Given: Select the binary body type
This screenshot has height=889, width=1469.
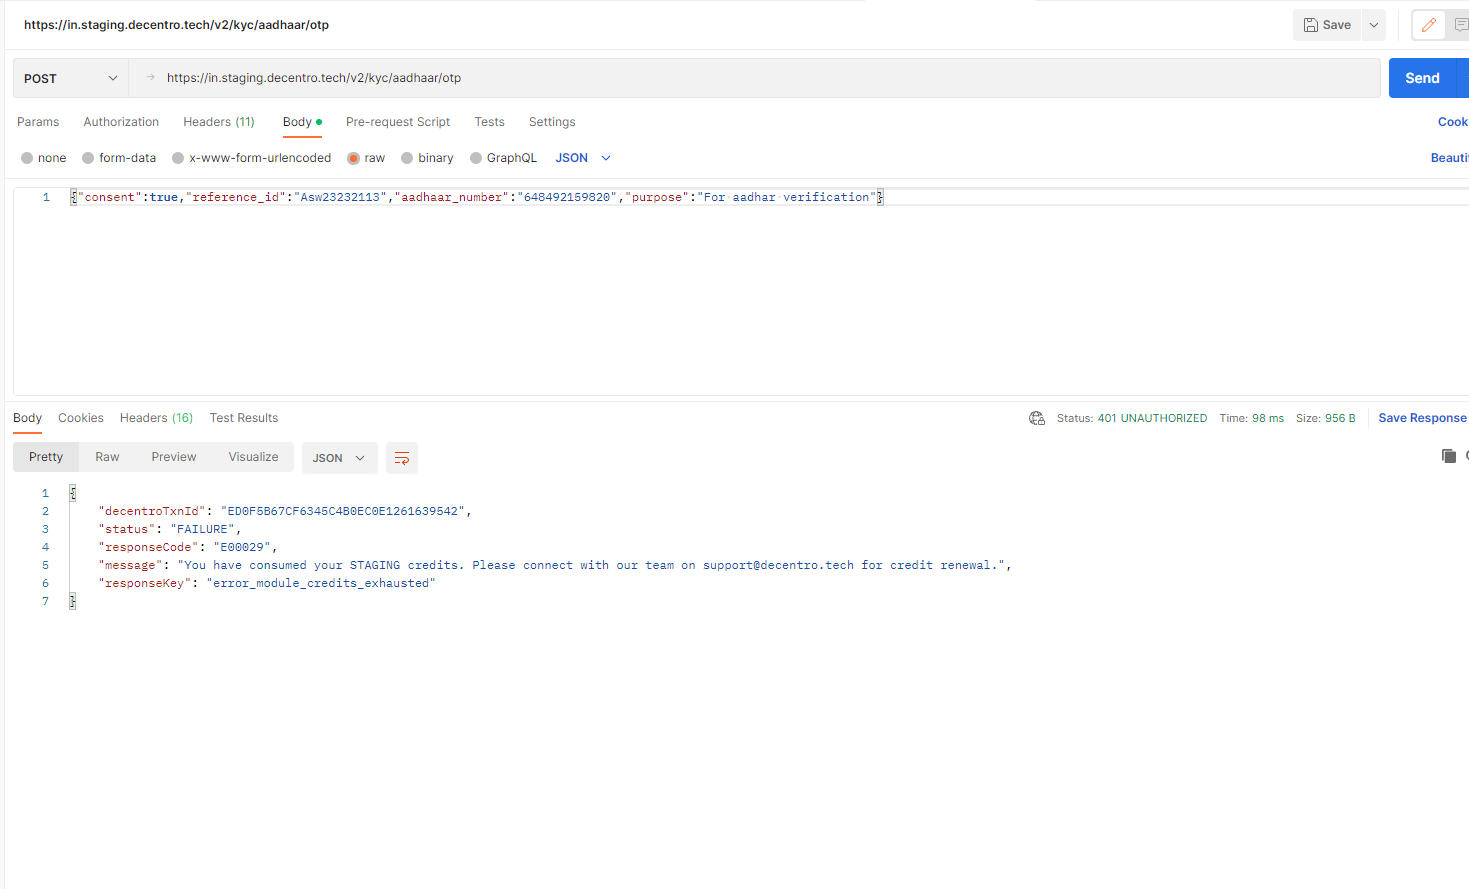Looking at the screenshot, I should tap(427, 158).
